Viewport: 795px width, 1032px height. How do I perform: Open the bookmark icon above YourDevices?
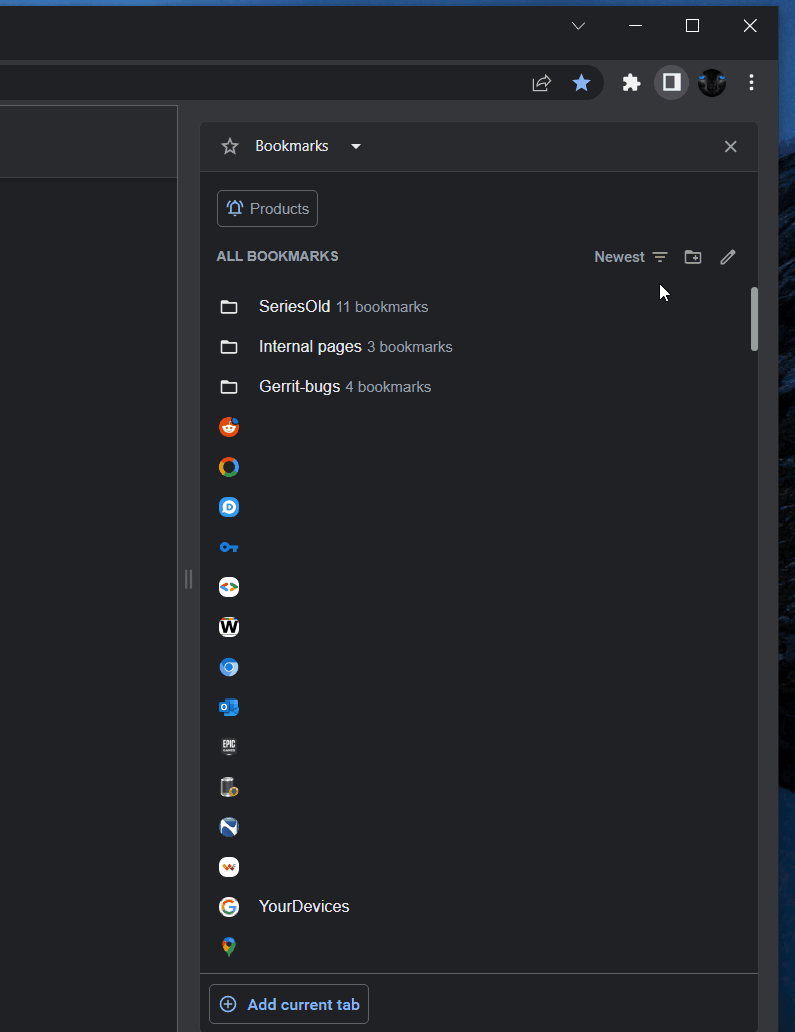click(229, 867)
